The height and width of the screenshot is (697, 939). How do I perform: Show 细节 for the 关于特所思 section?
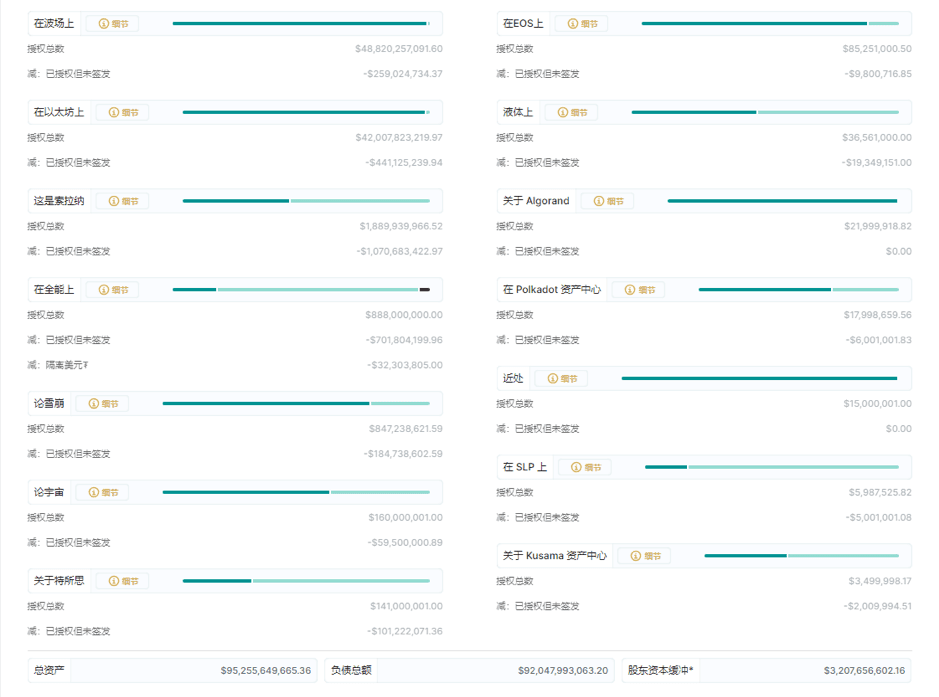click(x=122, y=581)
